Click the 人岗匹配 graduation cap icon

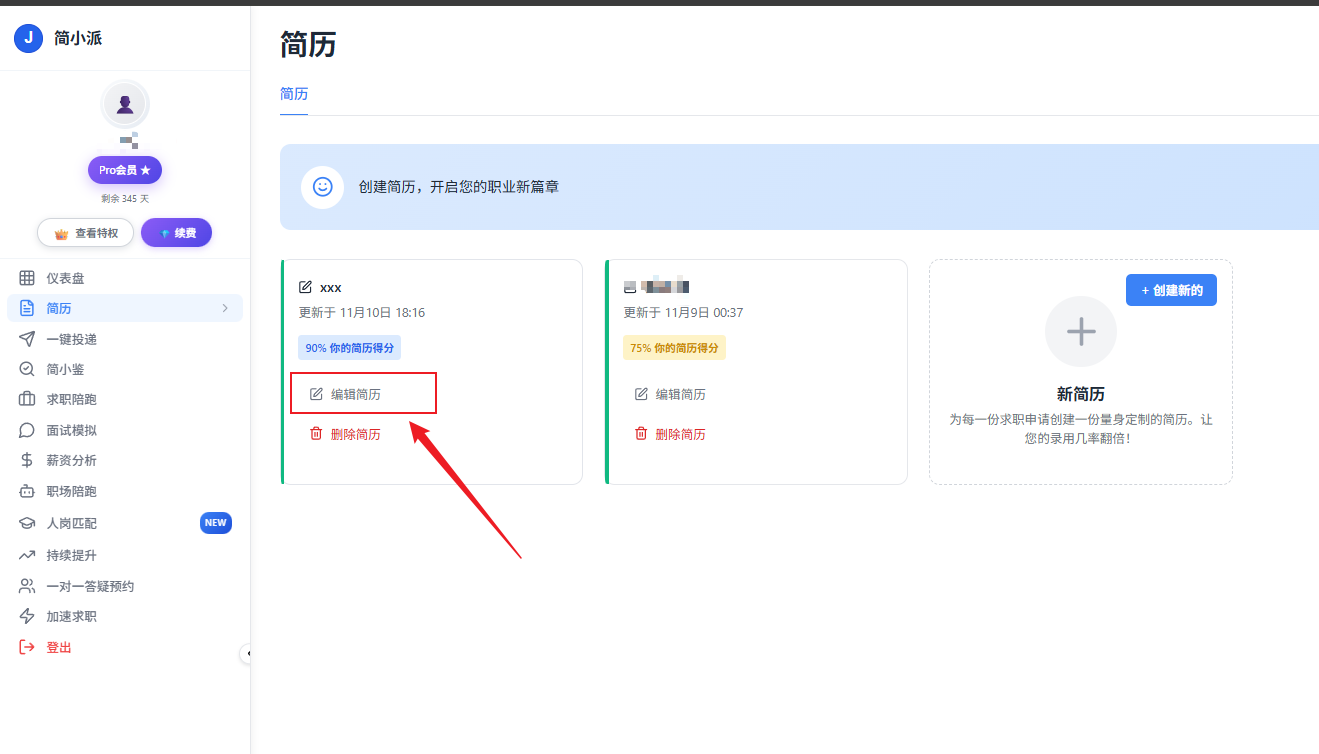[x=25, y=523]
